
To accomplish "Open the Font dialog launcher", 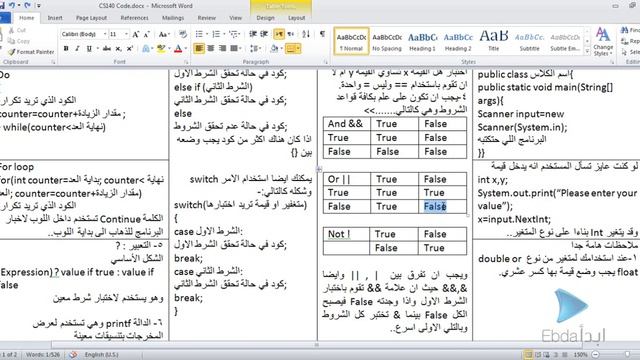I will 186,62.
